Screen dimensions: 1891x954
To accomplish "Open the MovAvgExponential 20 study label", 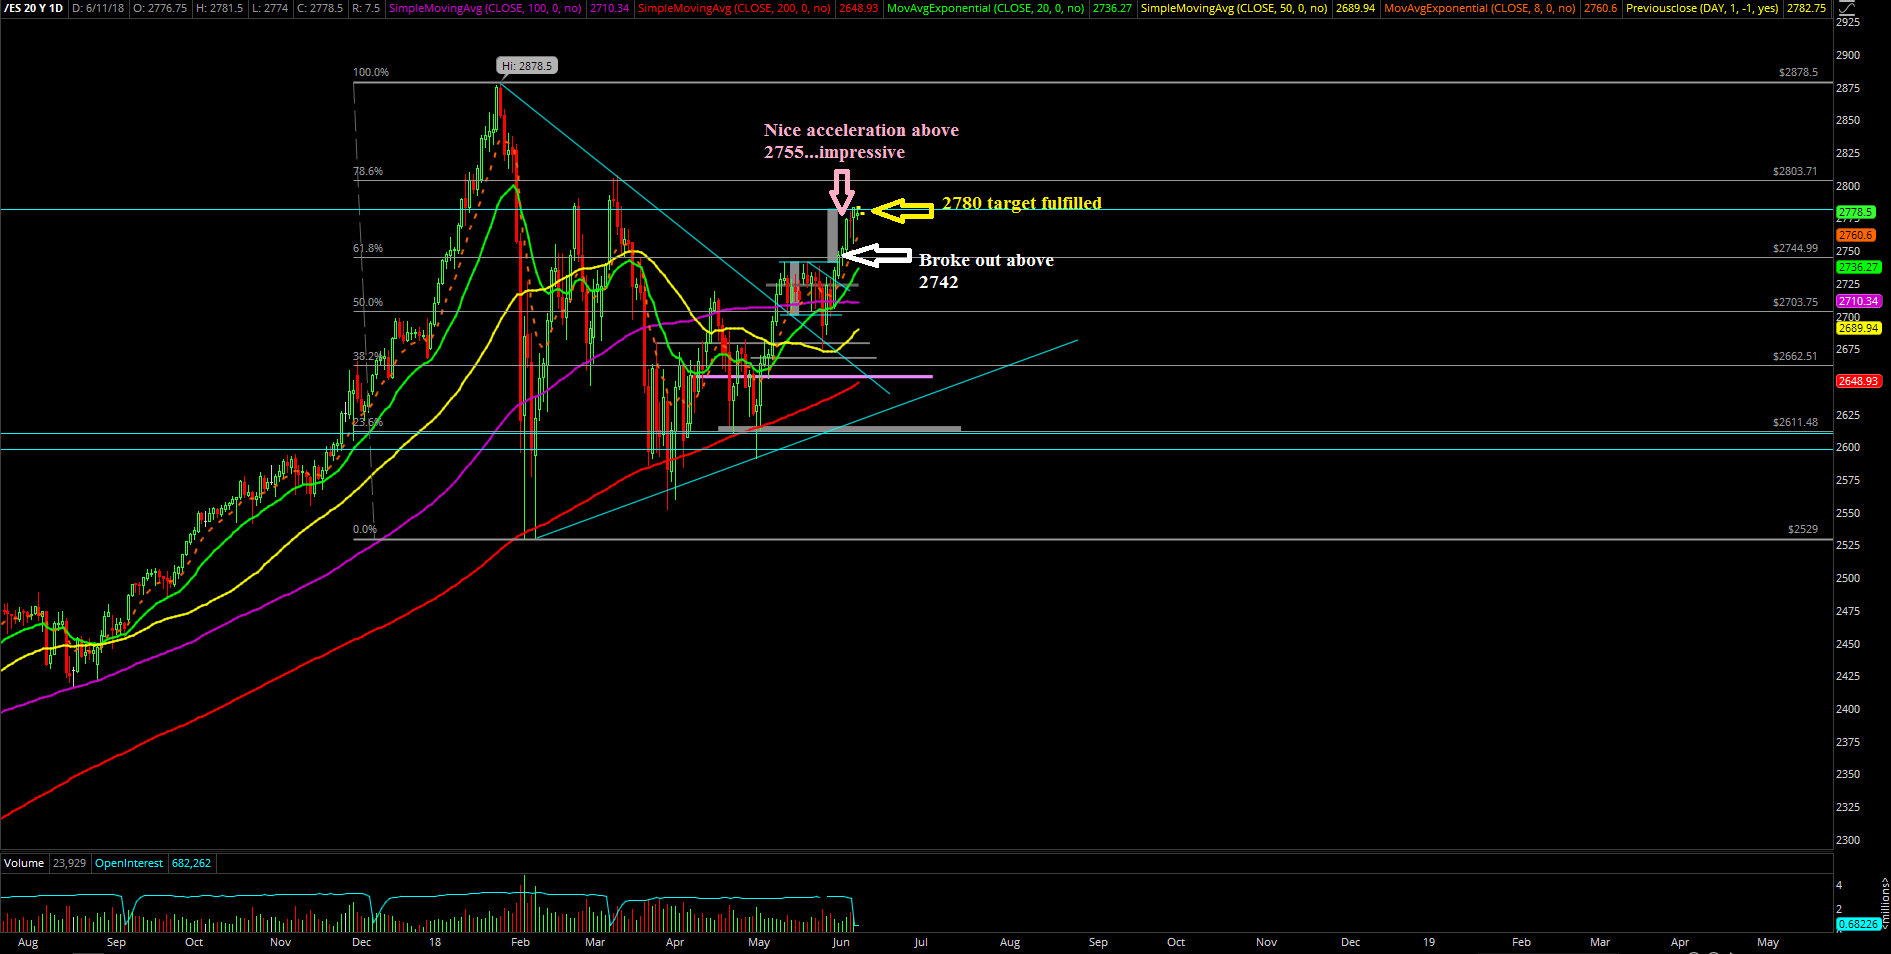I will [986, 8].
